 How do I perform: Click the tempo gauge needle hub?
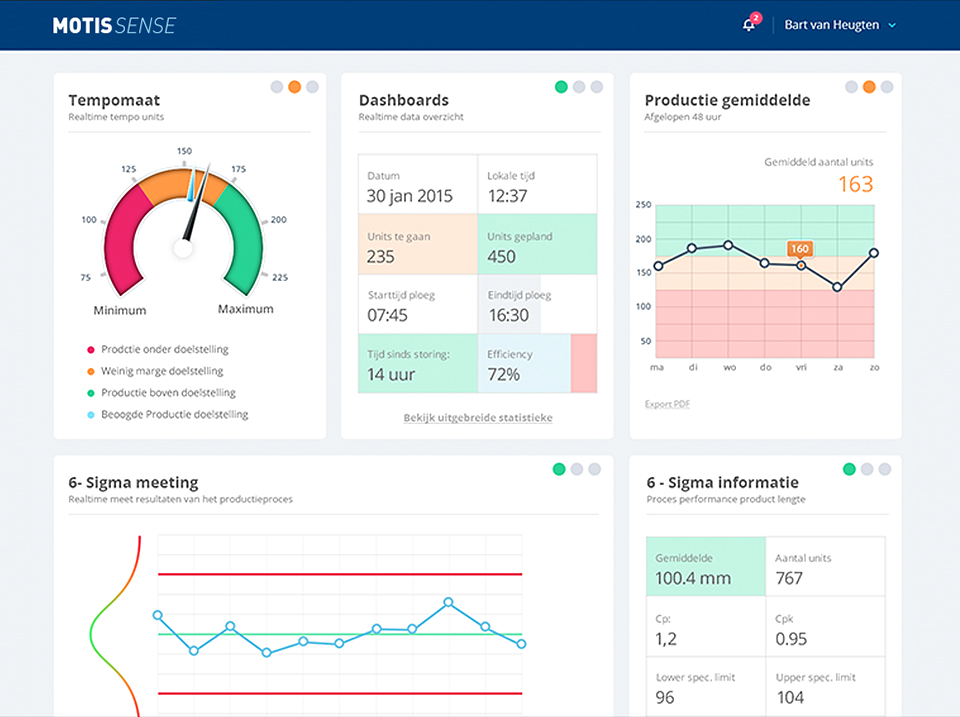(183, 248)
